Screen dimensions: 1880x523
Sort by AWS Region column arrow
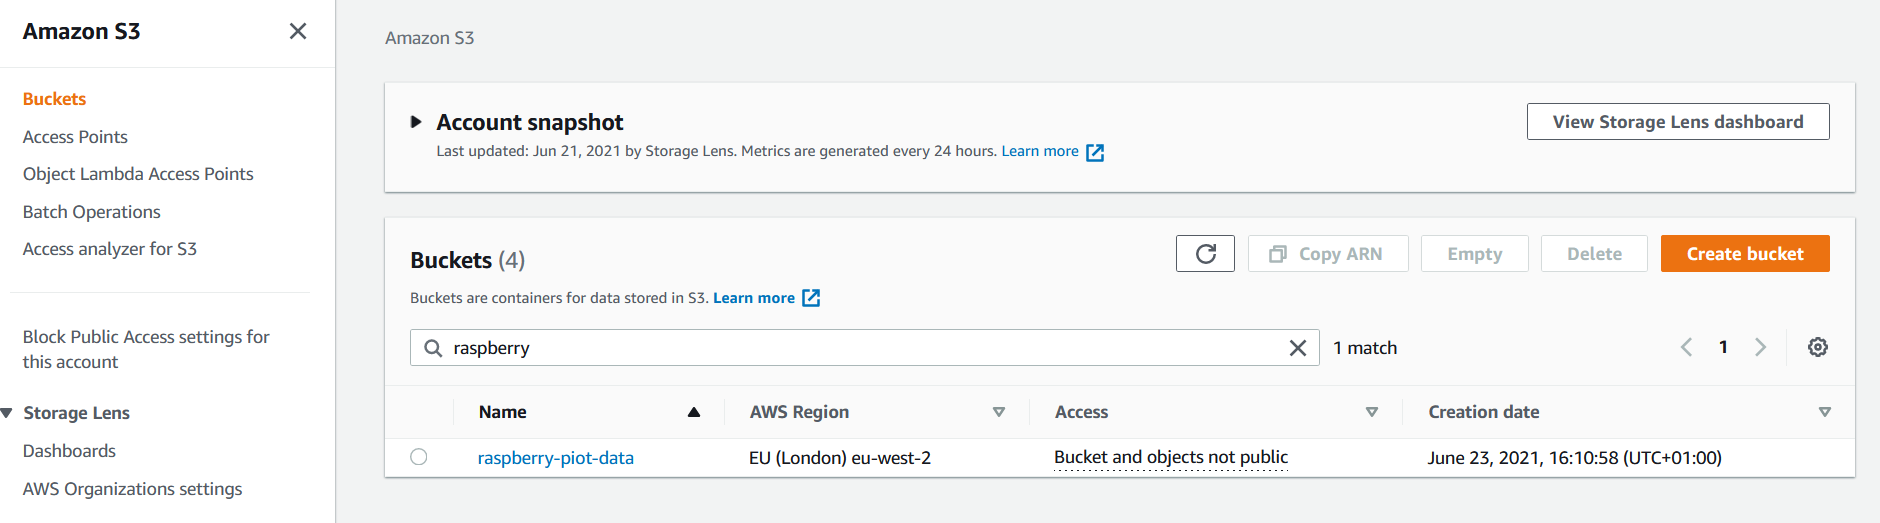pos(998,412)
